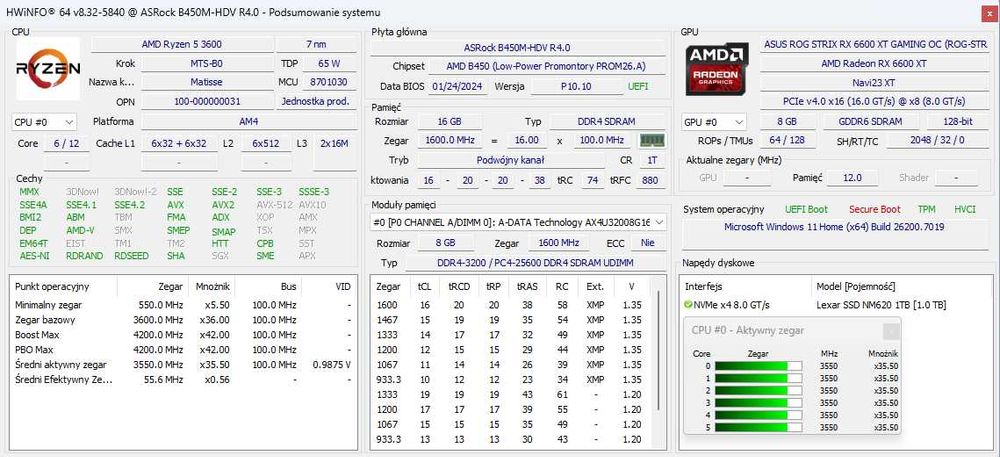Select the DDR4-3200 / PC4-25600 module type field

click(534, 263)
